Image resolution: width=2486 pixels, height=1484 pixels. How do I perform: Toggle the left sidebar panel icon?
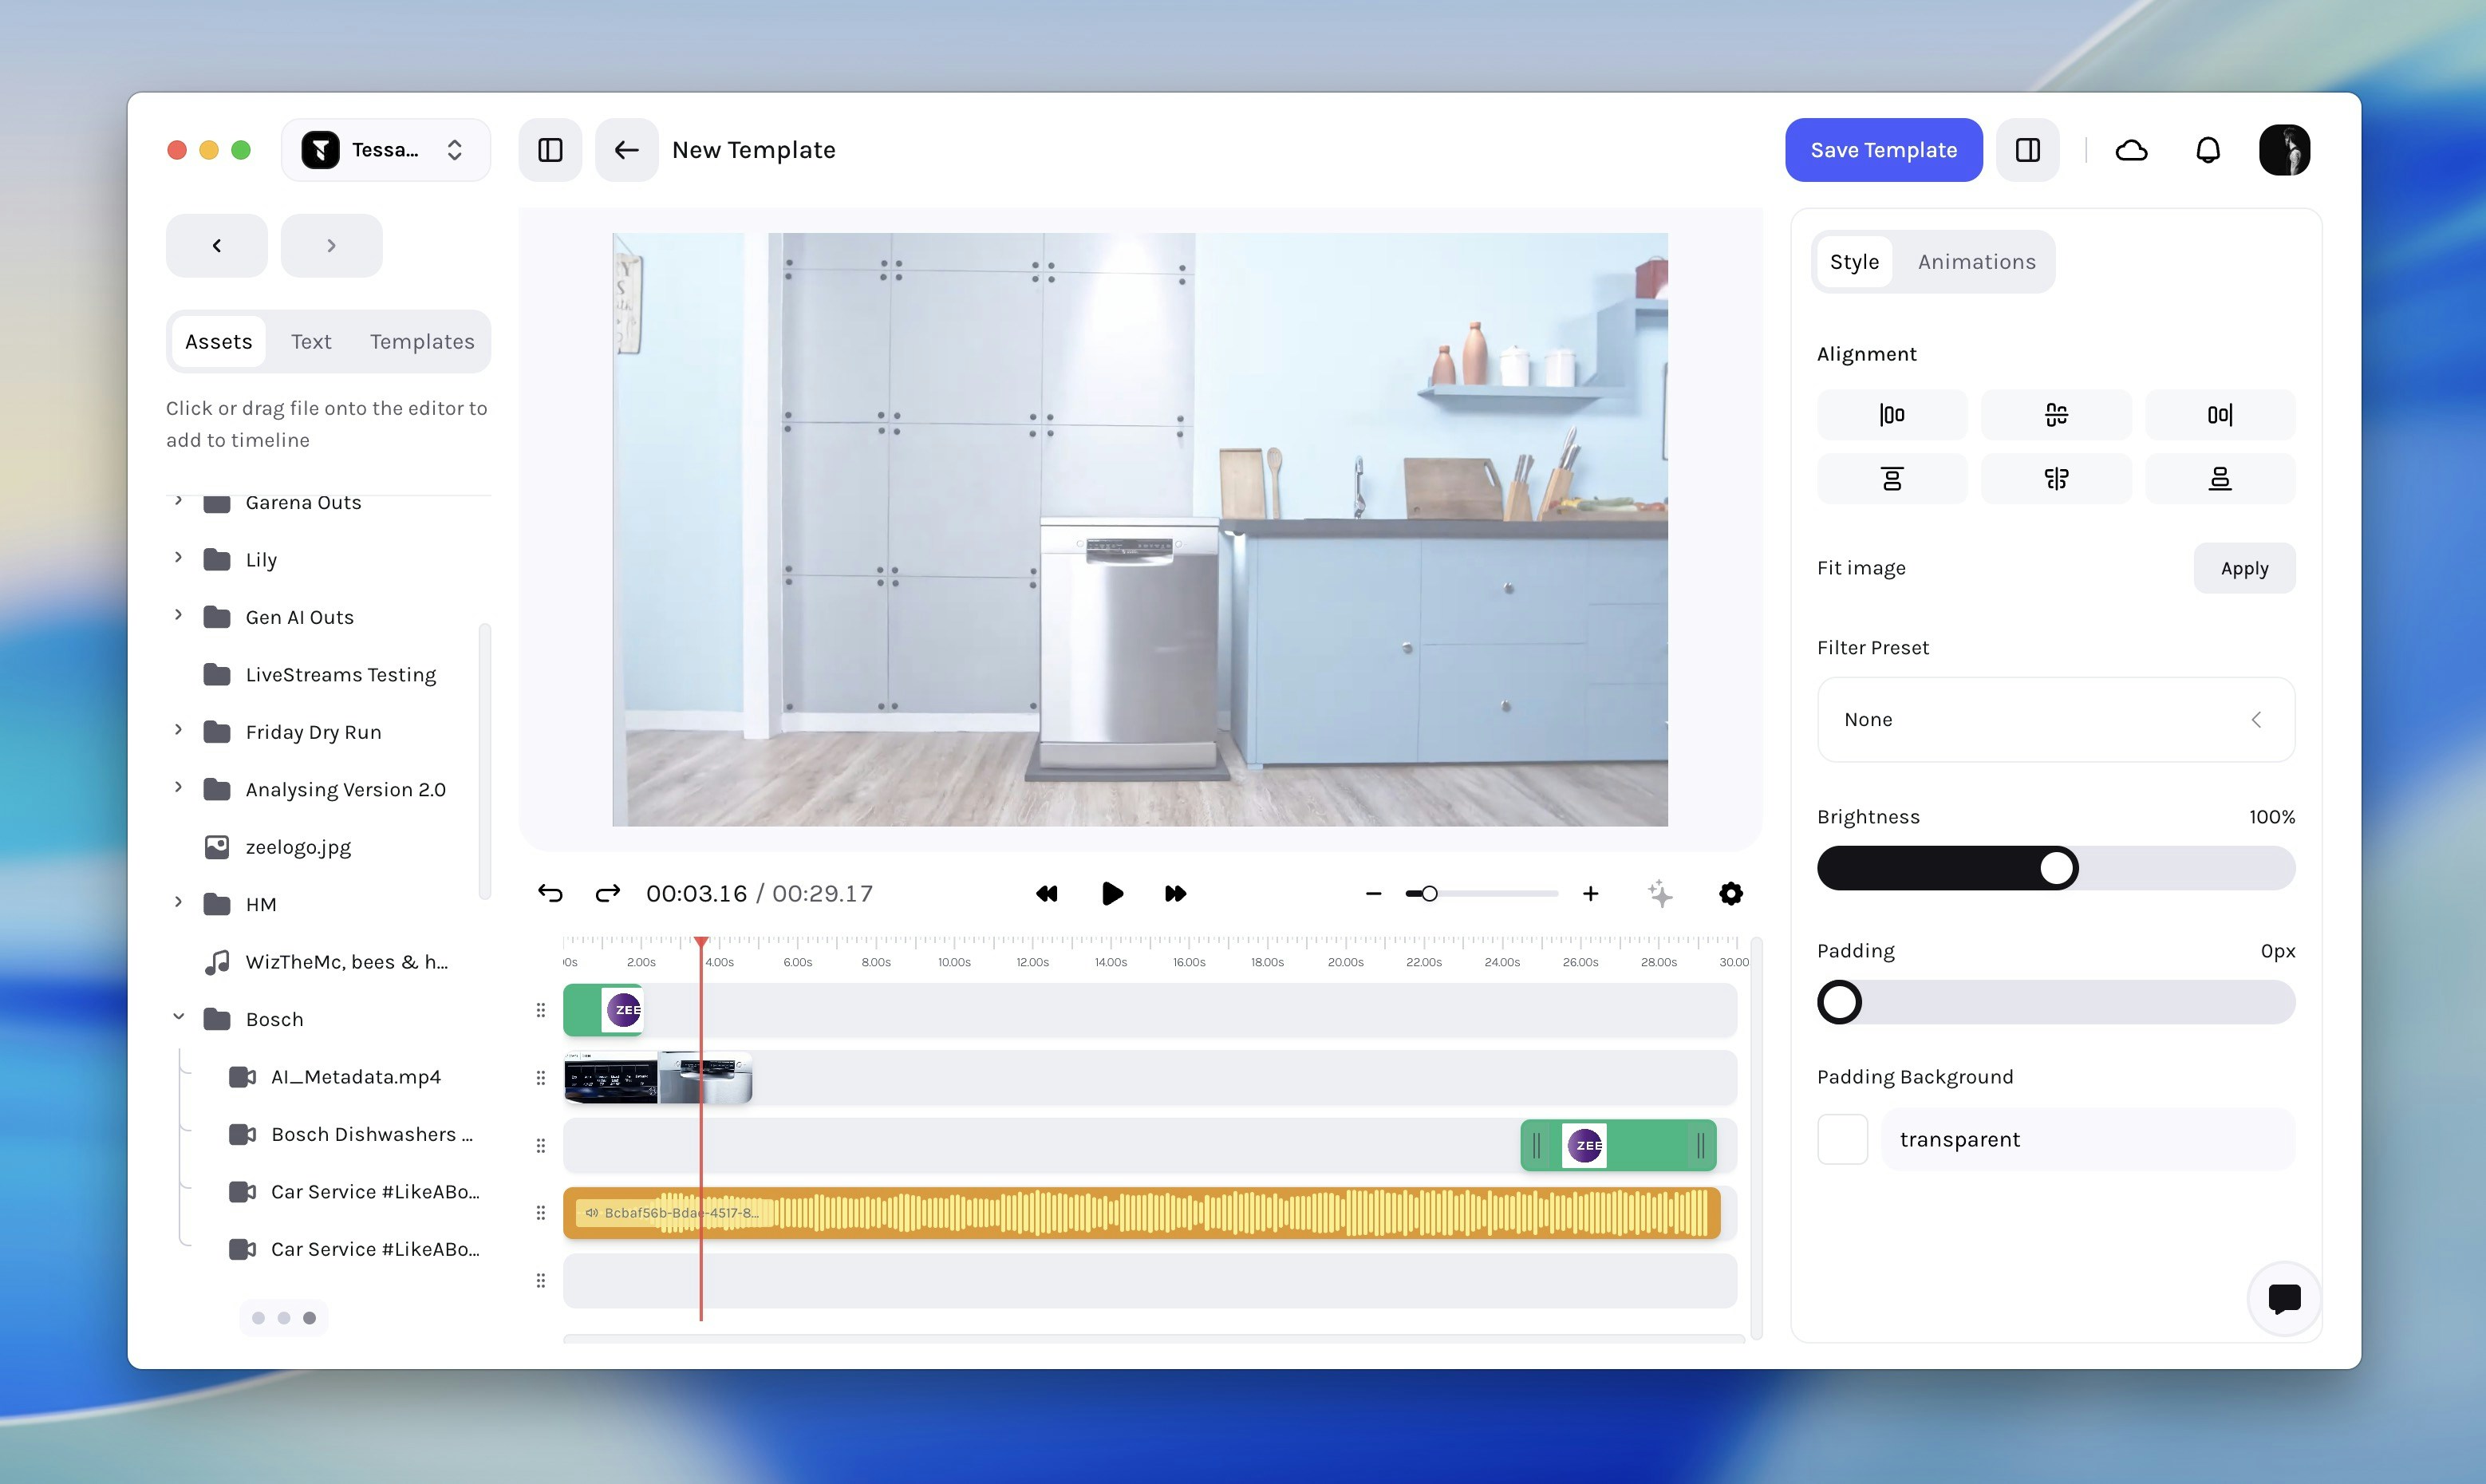[549, 149]
